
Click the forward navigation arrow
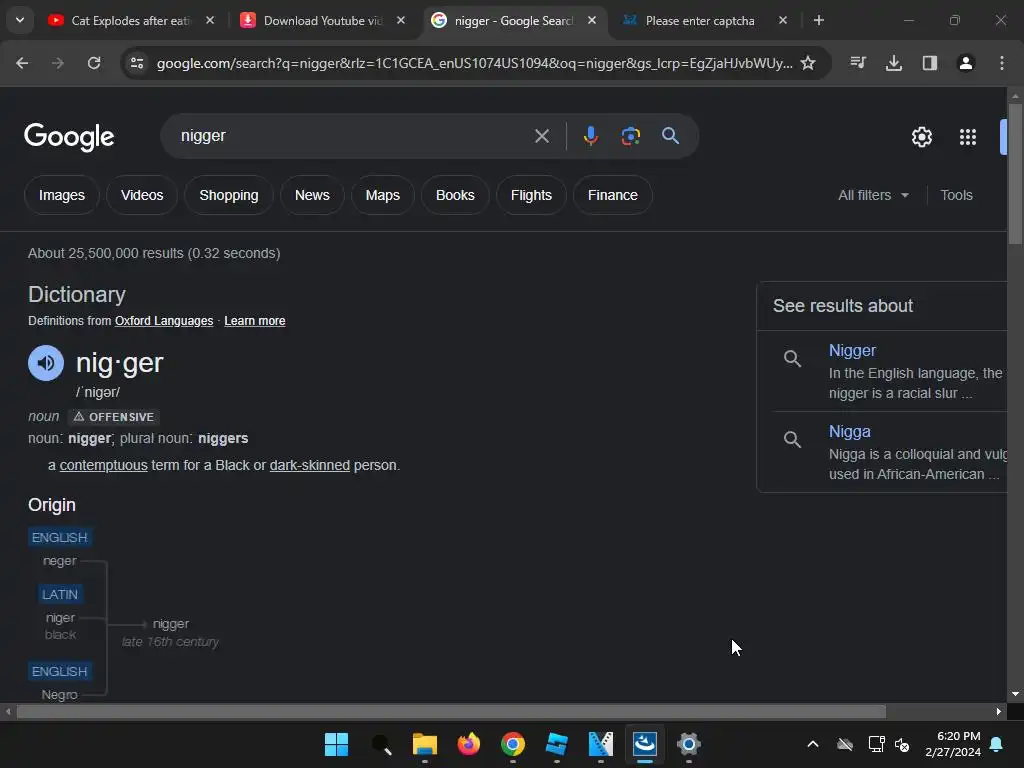point(58,63)
